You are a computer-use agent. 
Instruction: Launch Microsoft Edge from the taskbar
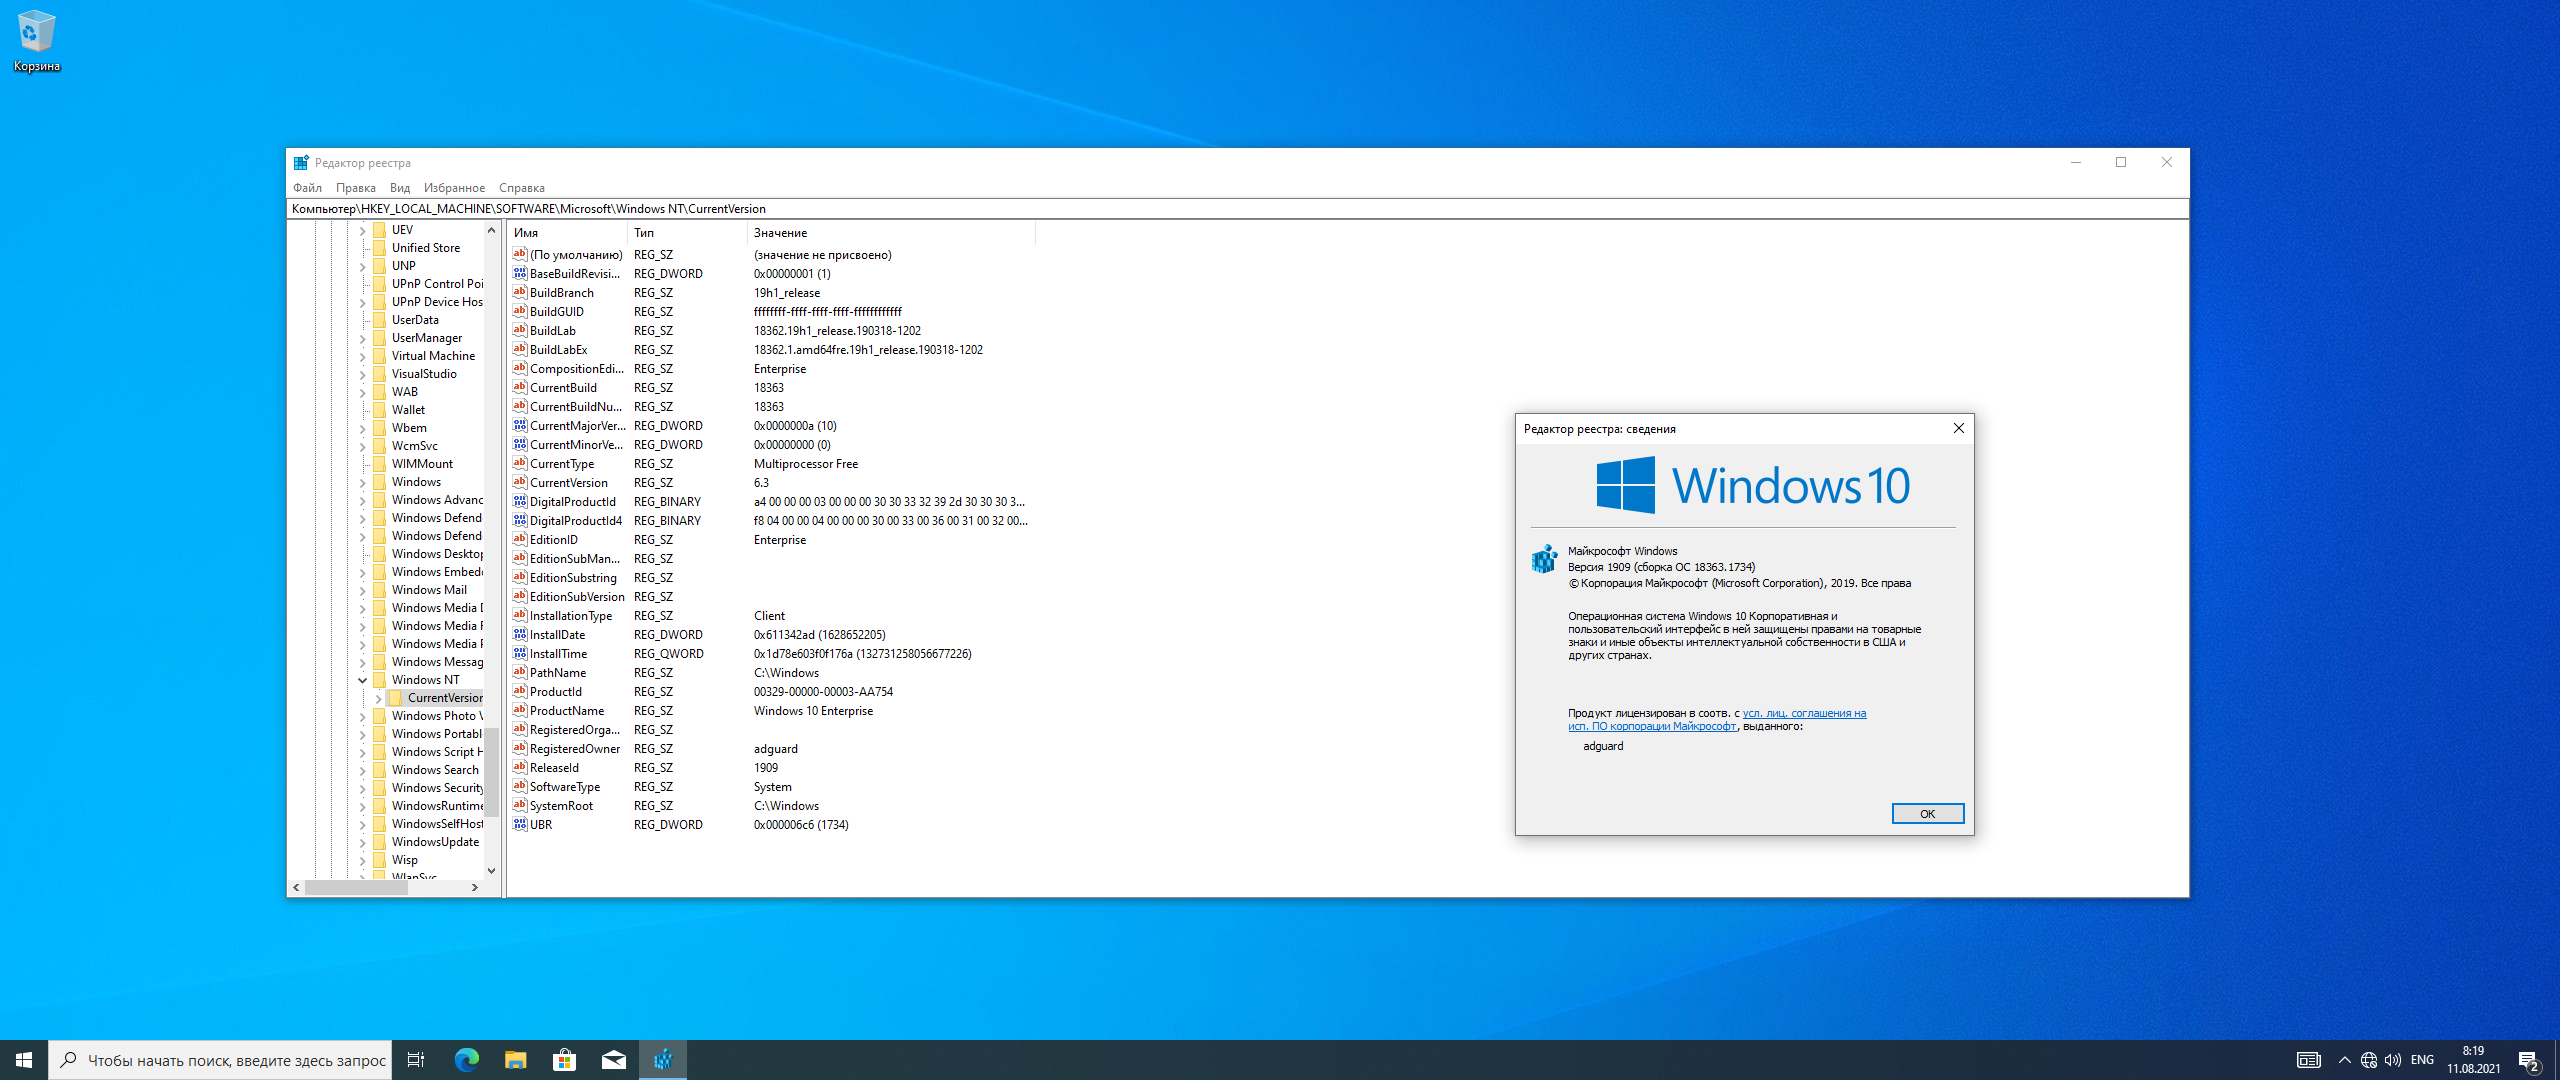click(466, 1060)
